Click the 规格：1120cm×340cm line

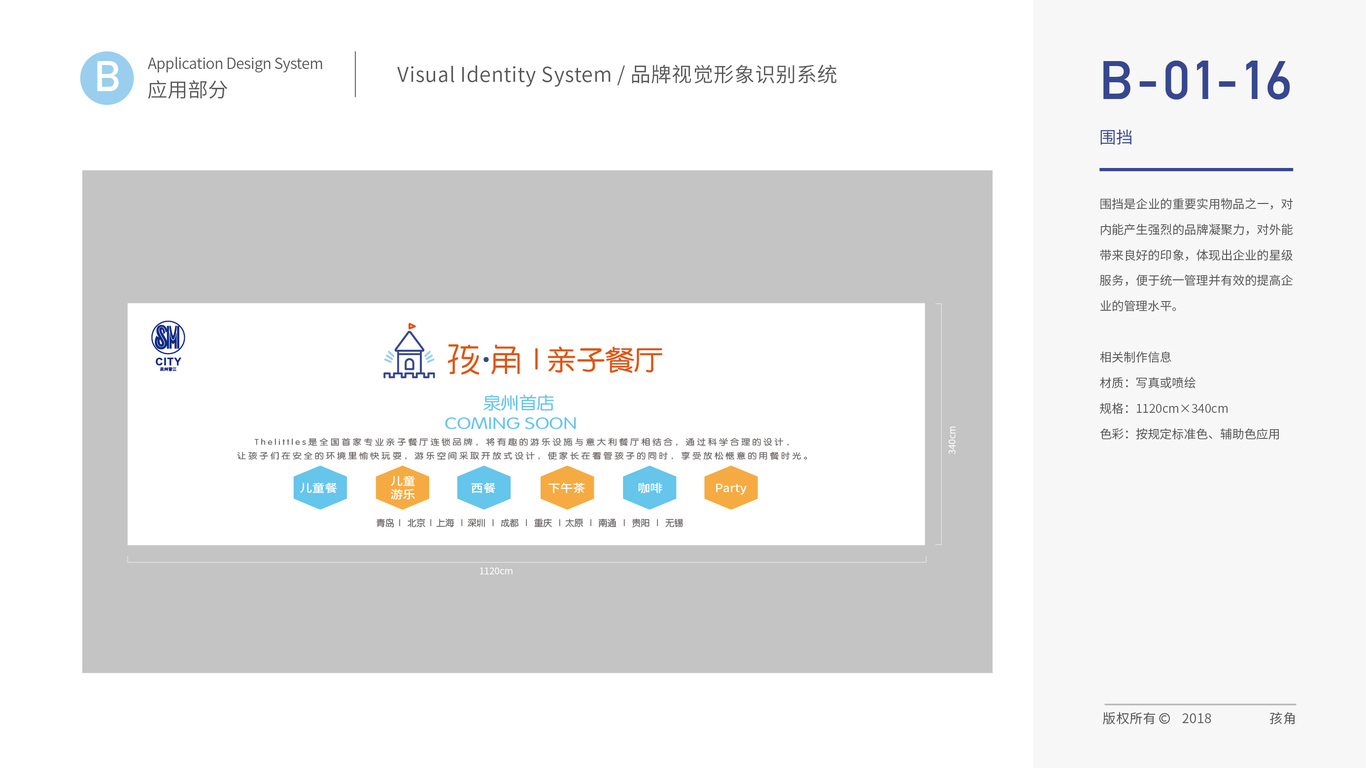[x=1164, y=408]
